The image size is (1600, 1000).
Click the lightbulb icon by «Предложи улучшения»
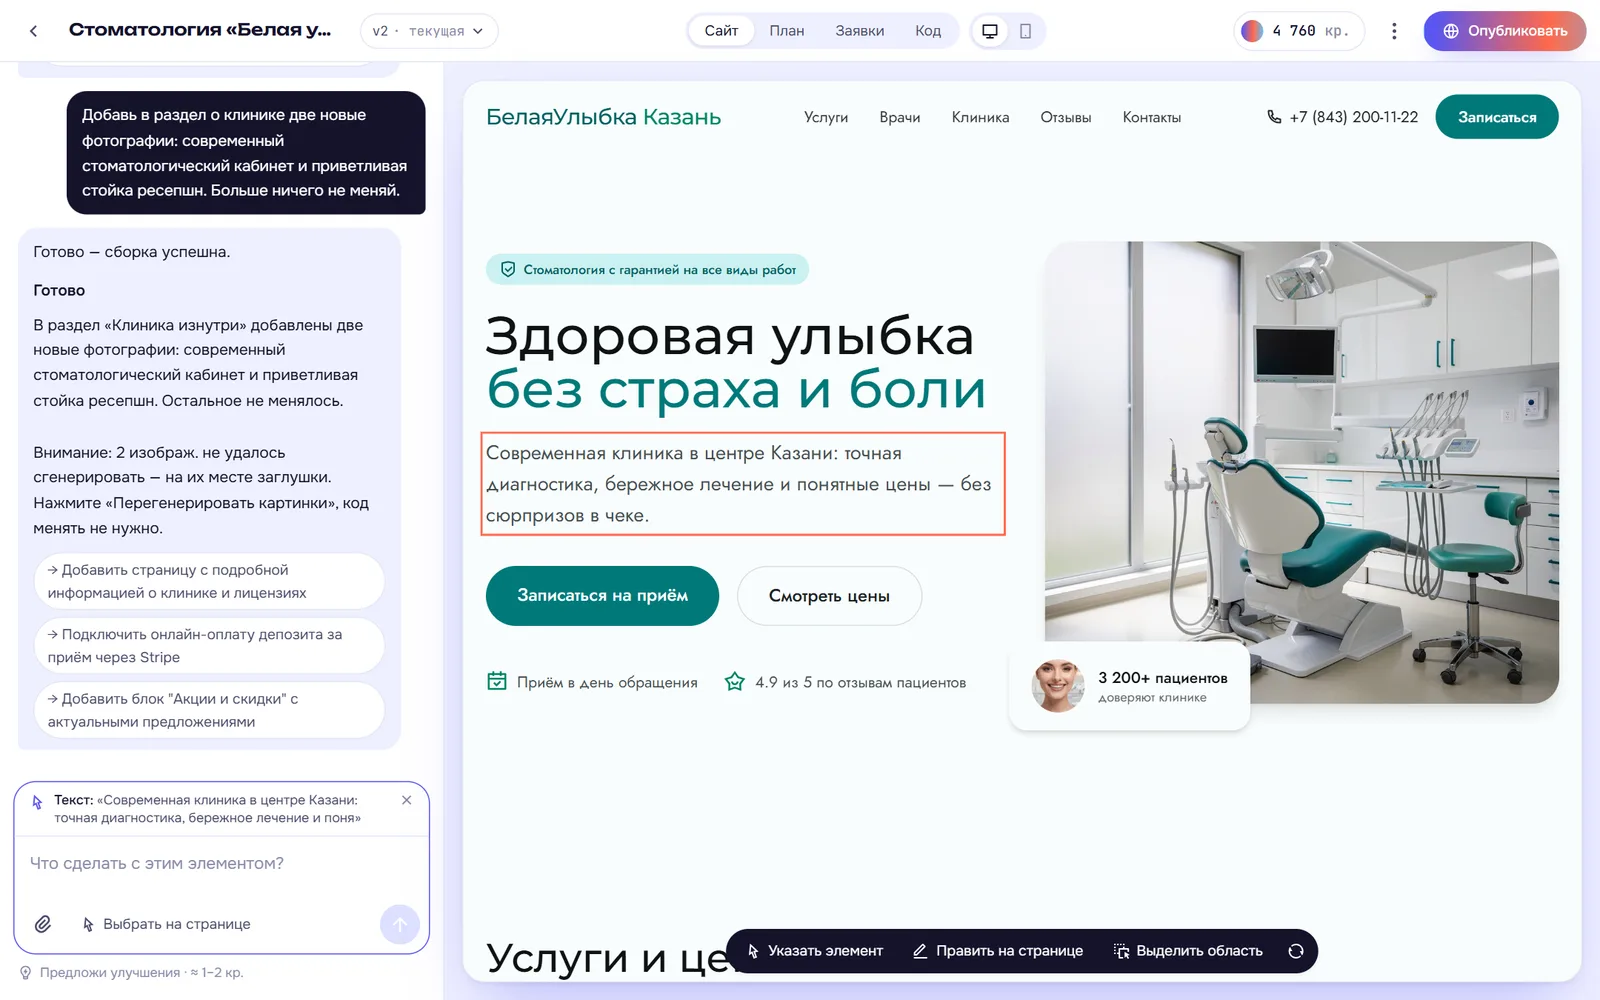pyautogui.click(x=26, y=972)
